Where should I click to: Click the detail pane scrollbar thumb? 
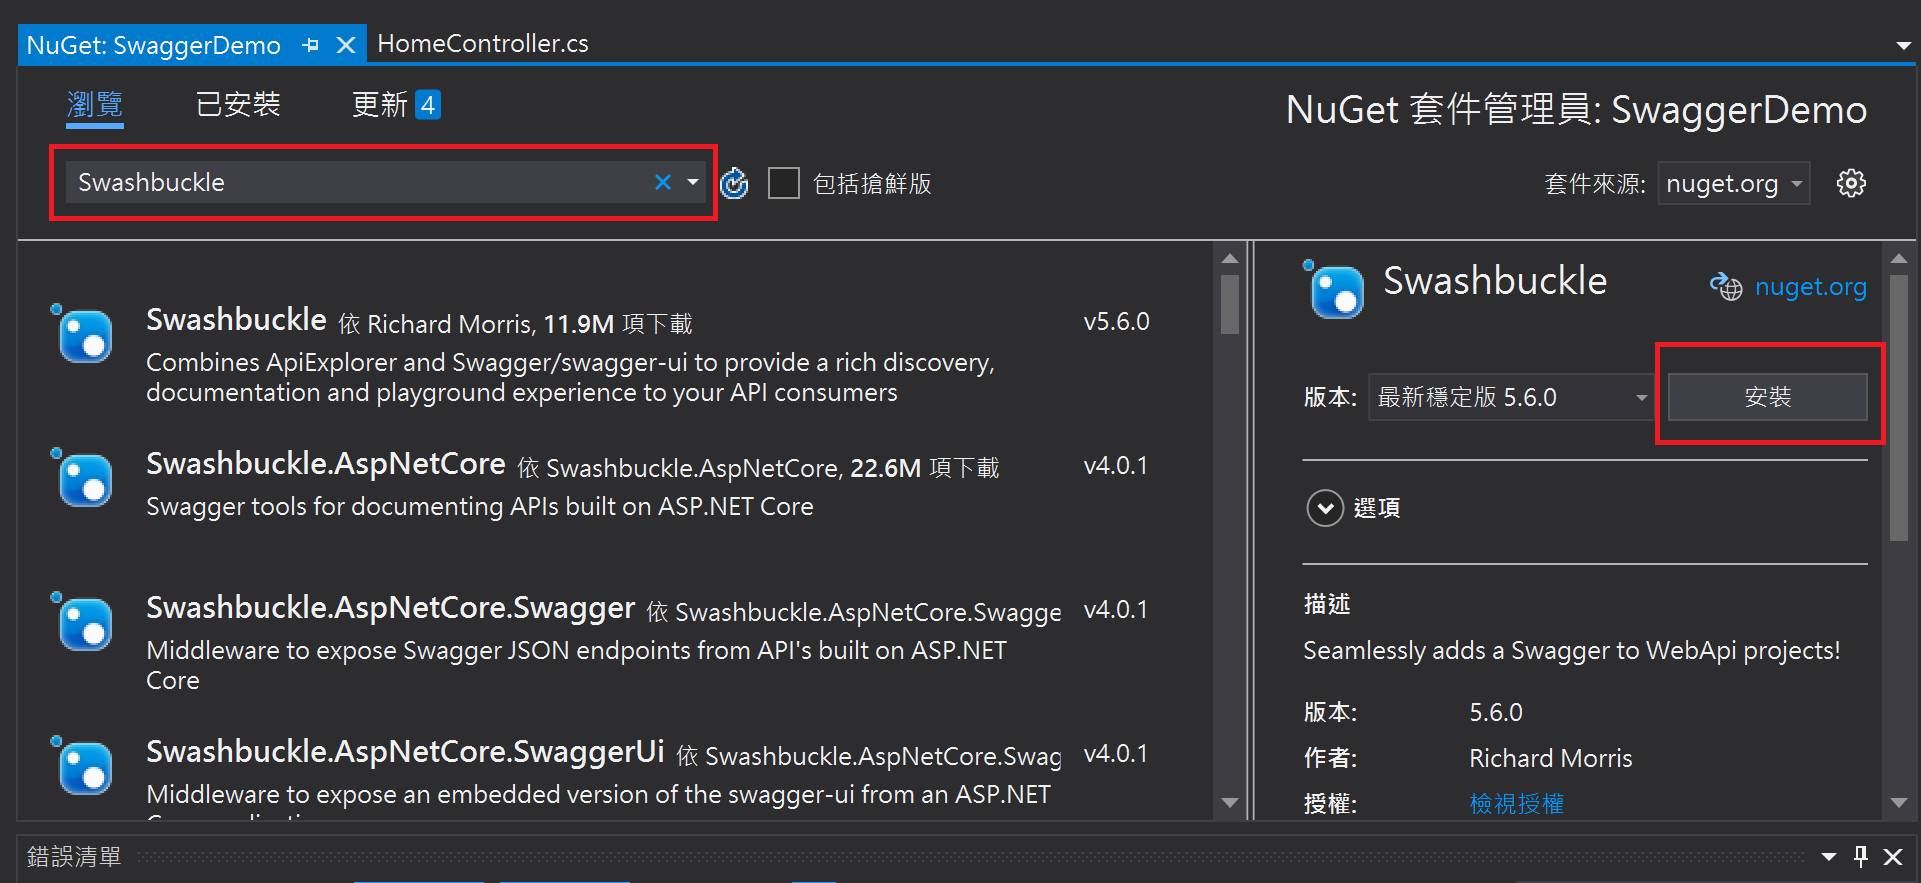coord(1899,408)
